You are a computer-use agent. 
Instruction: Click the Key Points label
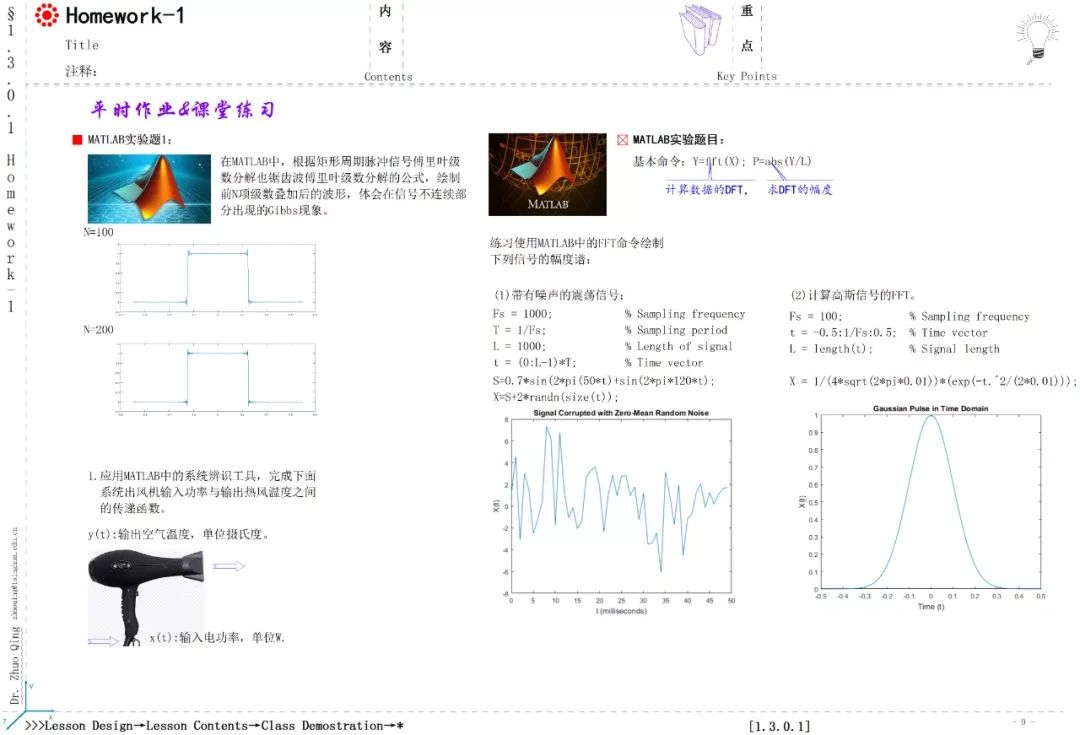747,76
